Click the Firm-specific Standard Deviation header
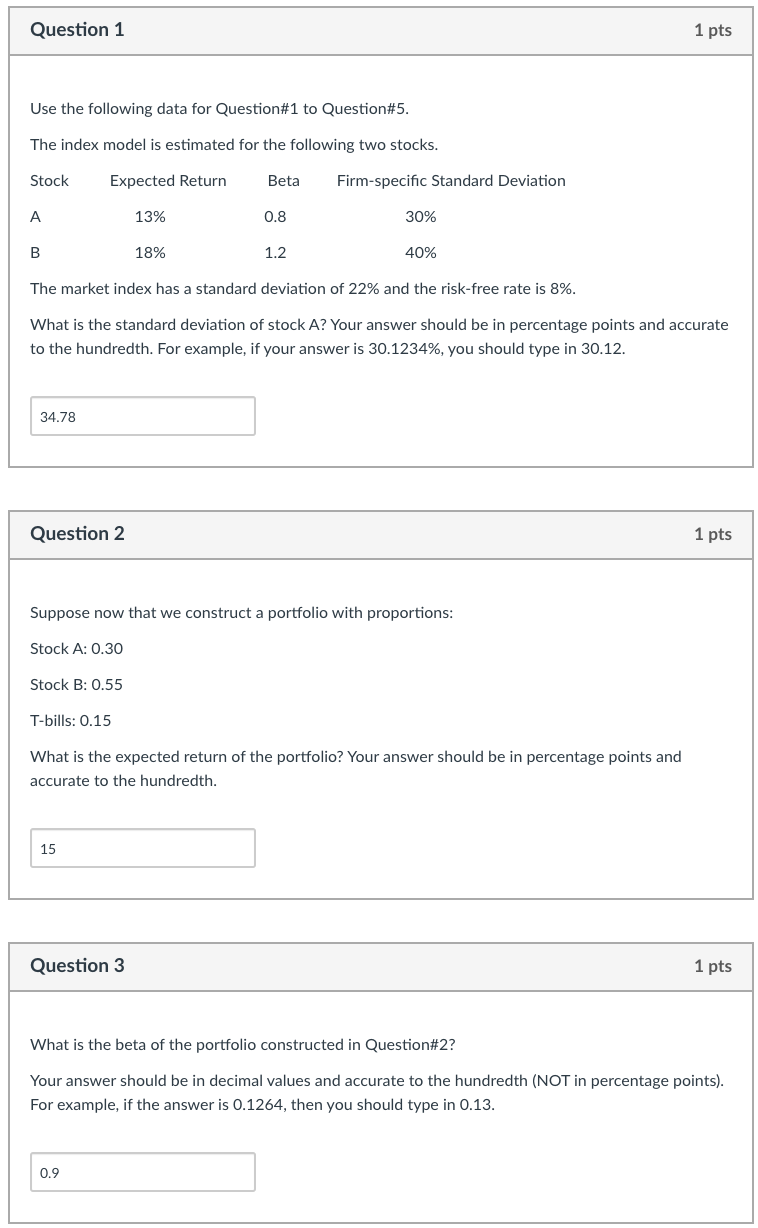Viewport: 758px width, 1228px height. (451, 180)
